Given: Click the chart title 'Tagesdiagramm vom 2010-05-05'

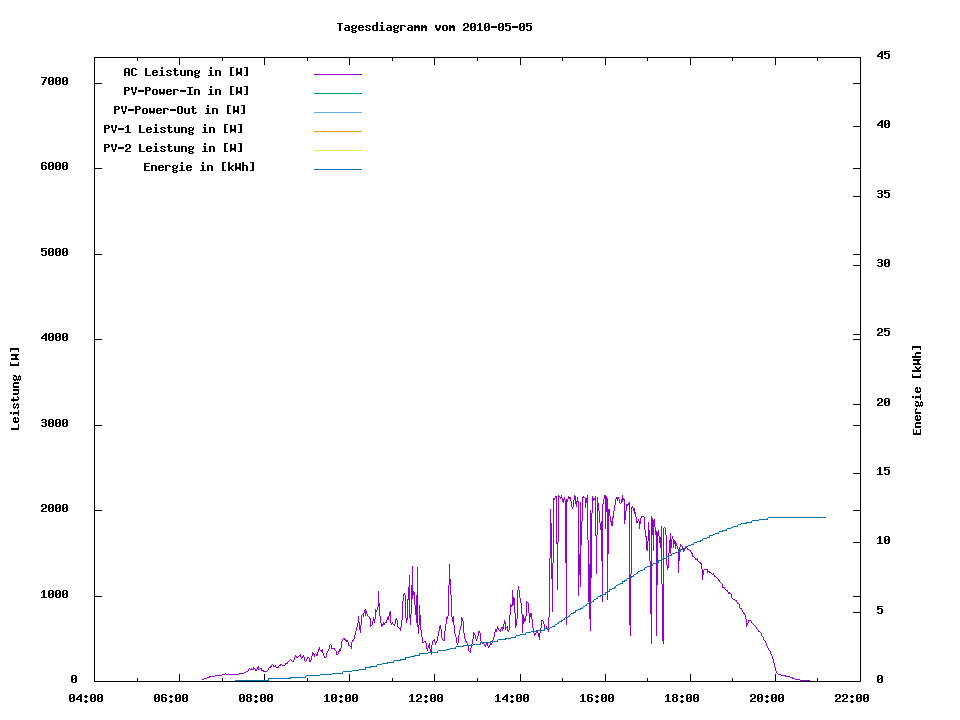Looking at the screenshot, I should [434, 27].
